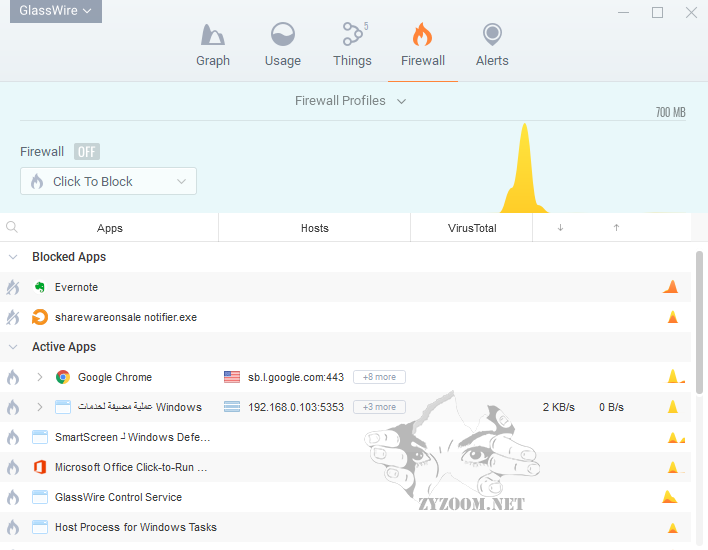The height and width of the screenshot is (550, 708).
Task: Open the GlassWire main menu
Action: click(x=56, y=11)
